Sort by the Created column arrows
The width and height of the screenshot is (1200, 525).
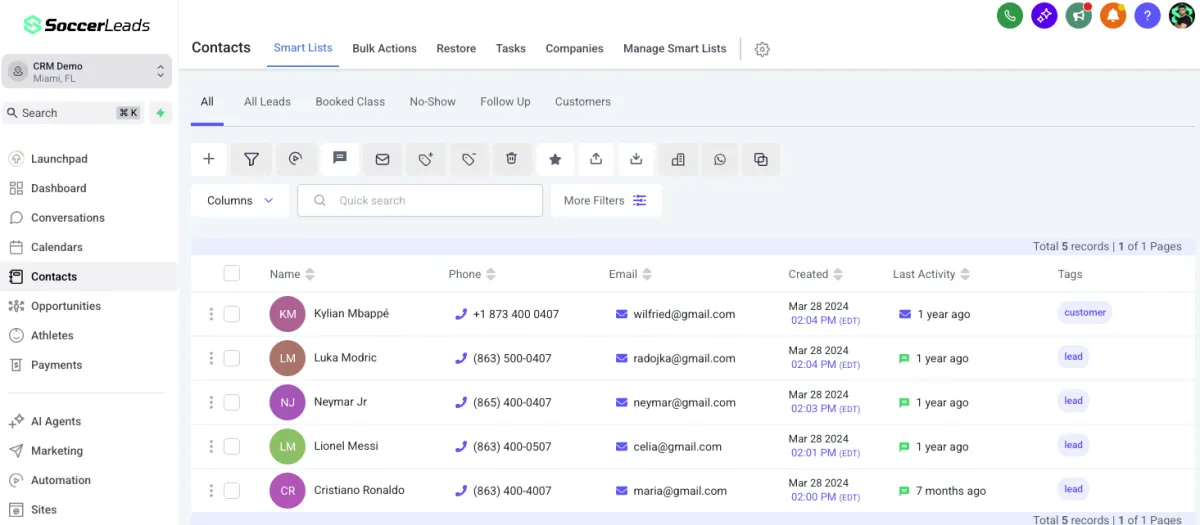[x=838, y=274]
